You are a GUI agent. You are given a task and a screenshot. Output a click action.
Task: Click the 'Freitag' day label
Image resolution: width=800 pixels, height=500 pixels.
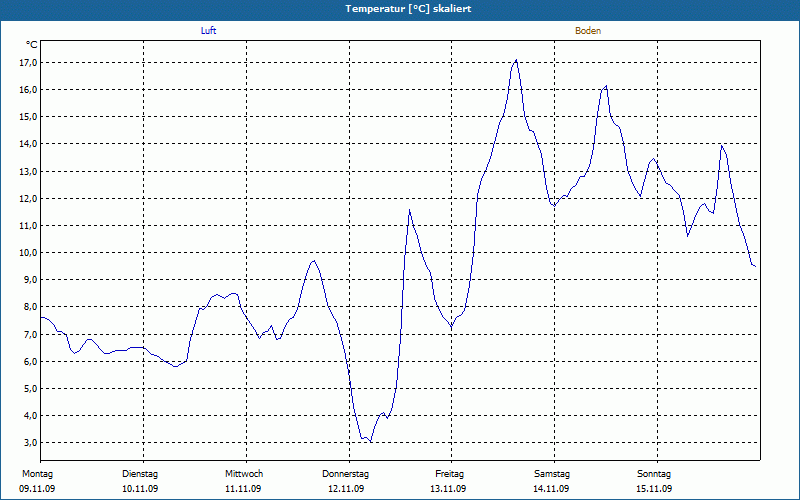pyautogui.click(x=449, y=474)
